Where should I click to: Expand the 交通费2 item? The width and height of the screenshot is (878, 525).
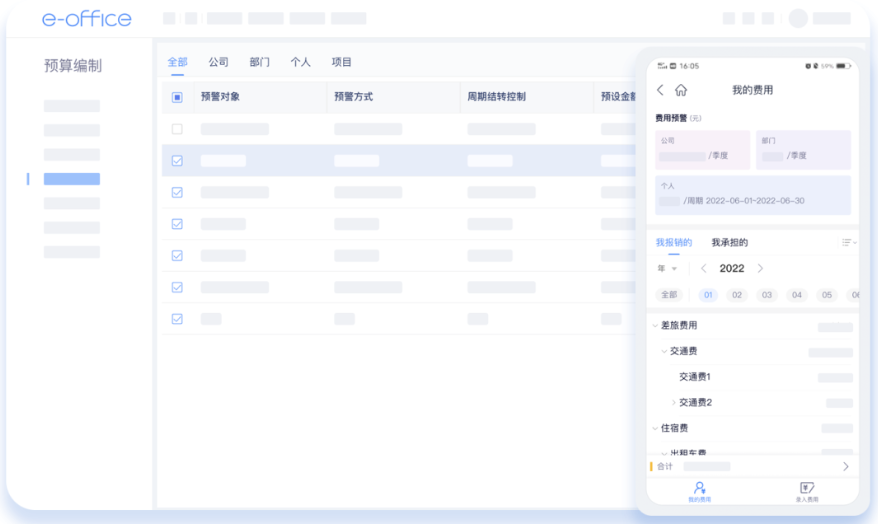point(673,402)
